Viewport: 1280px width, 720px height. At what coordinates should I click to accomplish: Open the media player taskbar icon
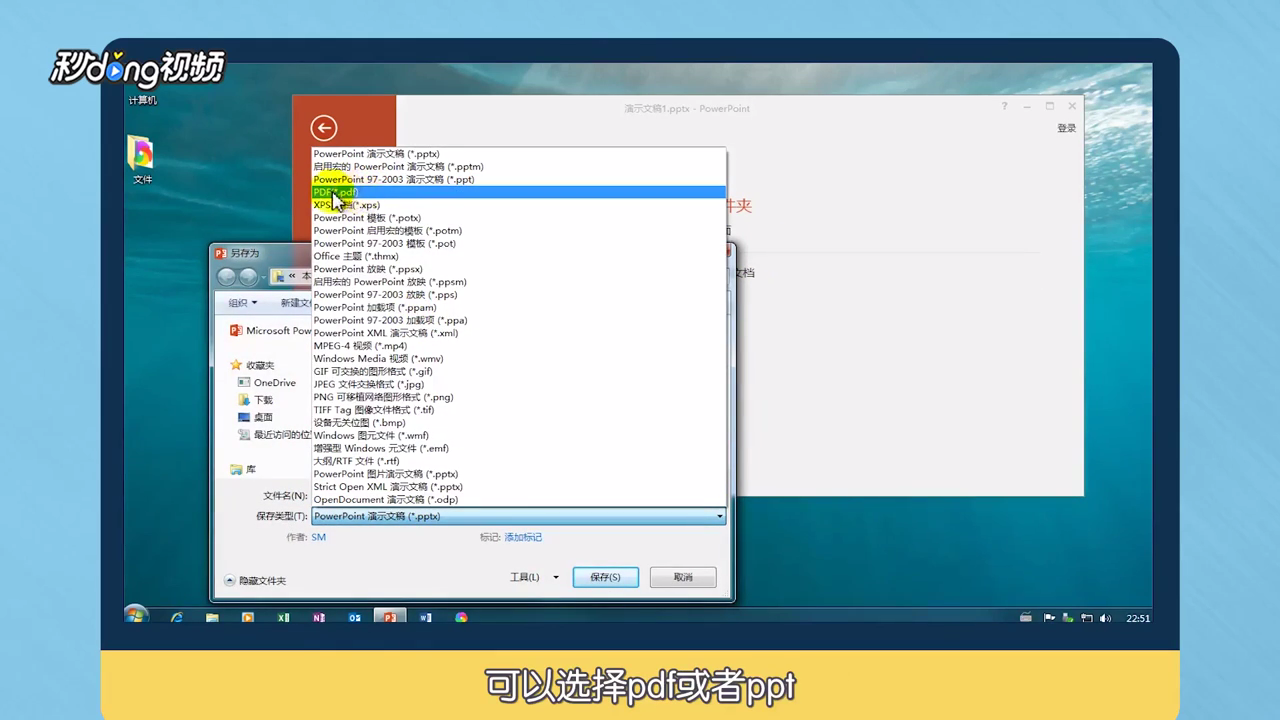[248, 618]
